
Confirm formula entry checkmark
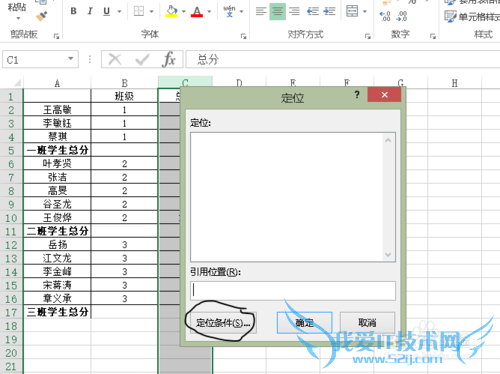tap(142, 60)
